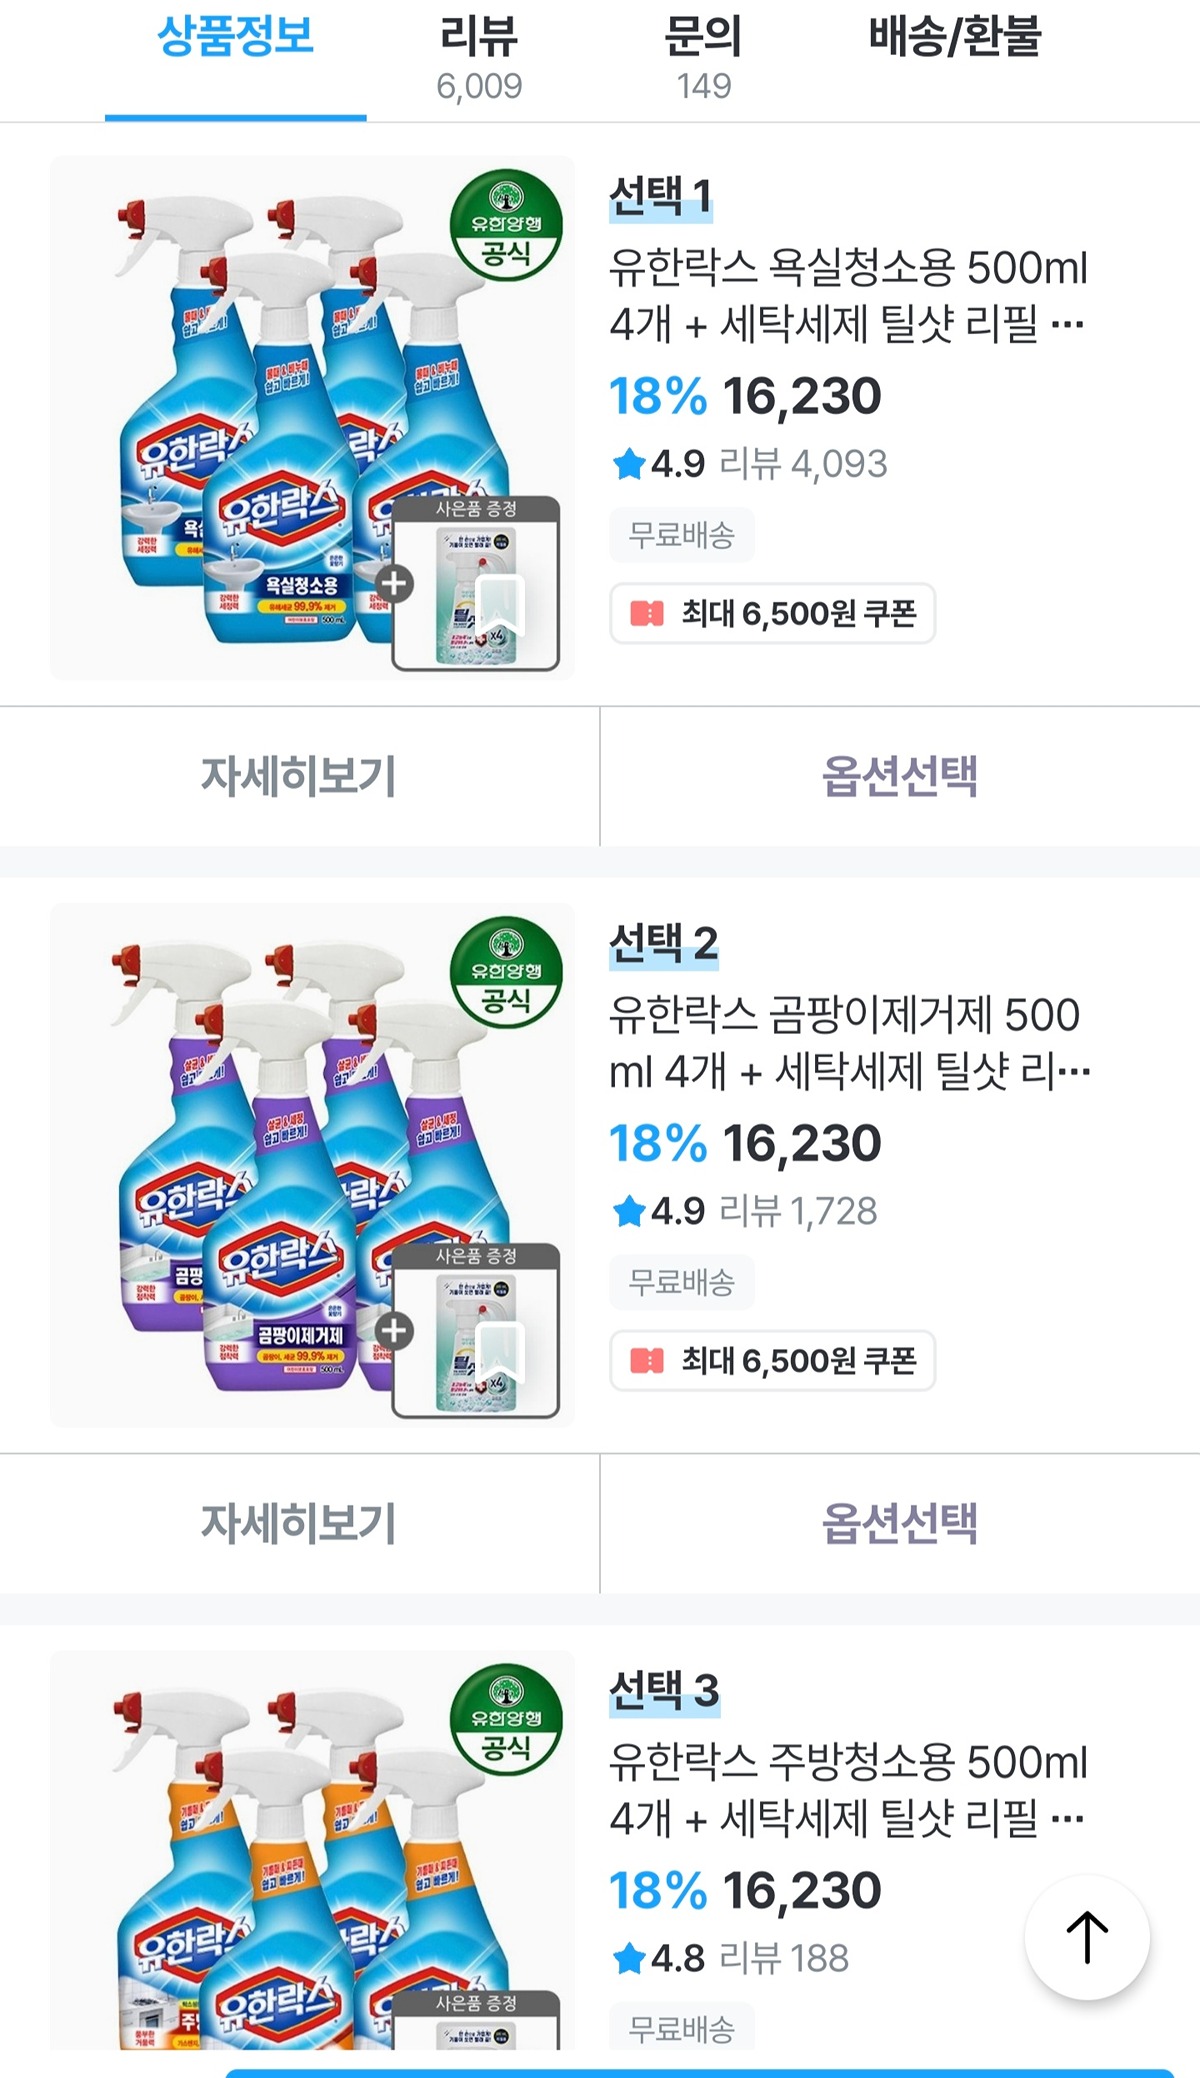The height and width of the screenshot is (2078, 1200).
Task: Tap the scroll-to-top arrow button
Action: (x=1087, y=1937)
